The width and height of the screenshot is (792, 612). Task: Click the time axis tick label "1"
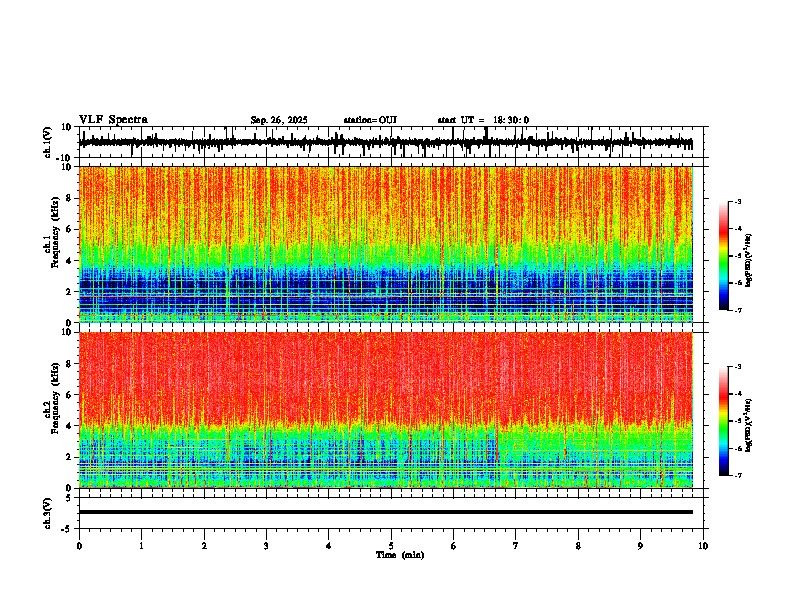coord(141,546)
